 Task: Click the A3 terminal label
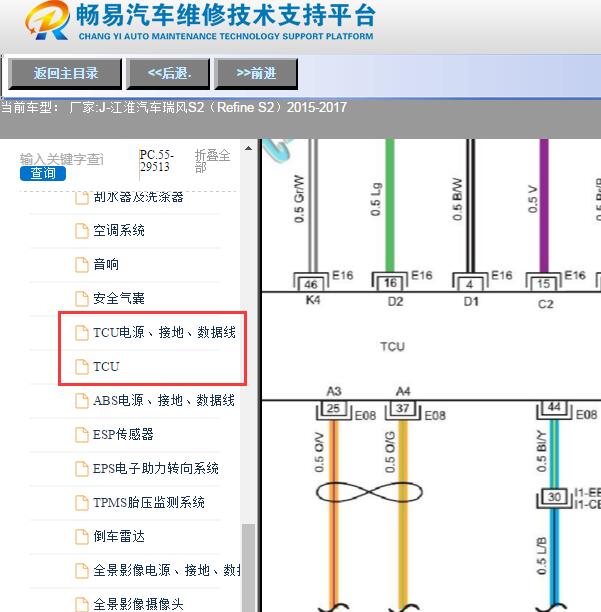tap(334, 391)
